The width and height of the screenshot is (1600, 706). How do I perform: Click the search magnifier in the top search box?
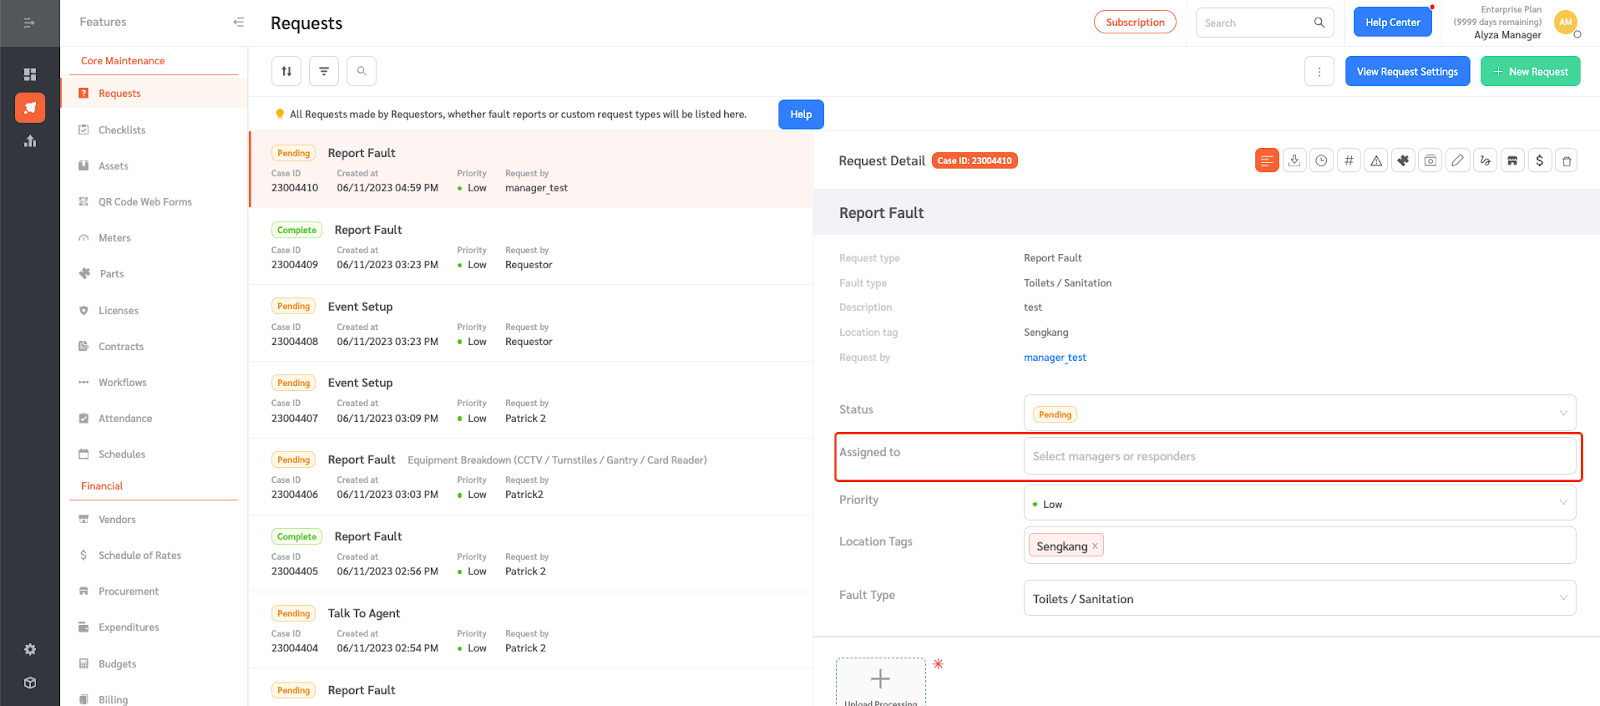click(1319, 22)
